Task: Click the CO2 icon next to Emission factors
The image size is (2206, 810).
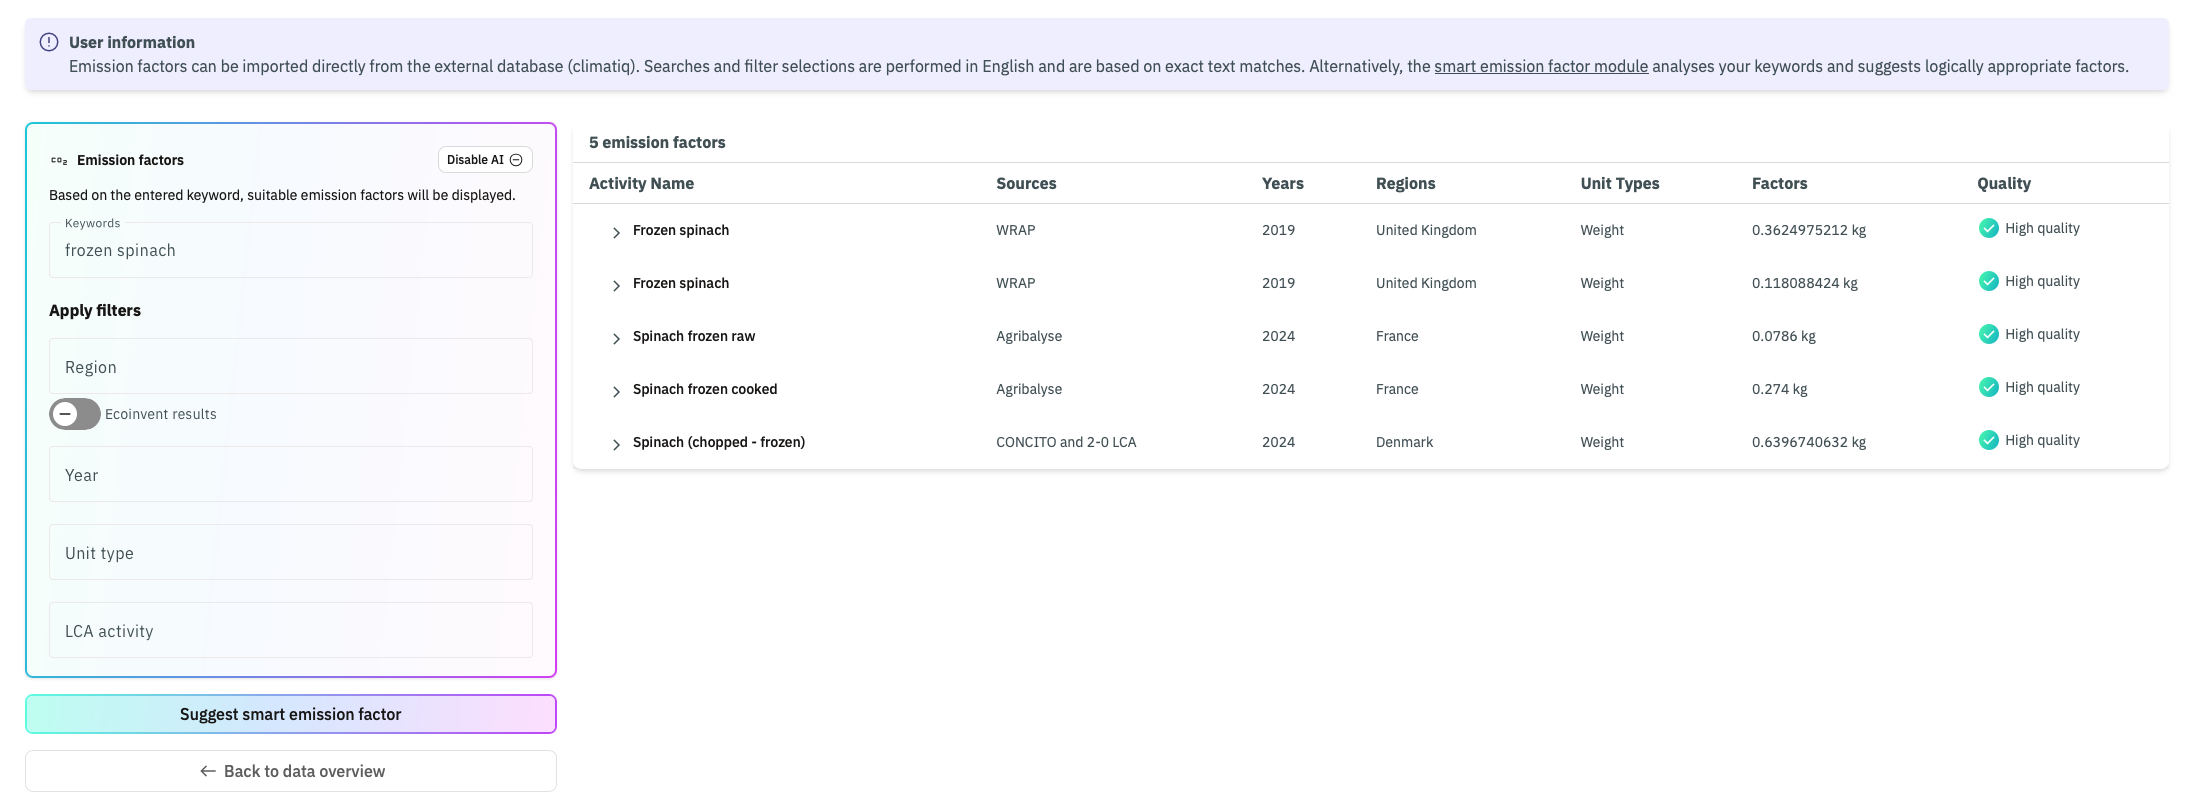Action: (x=59, y=160)
